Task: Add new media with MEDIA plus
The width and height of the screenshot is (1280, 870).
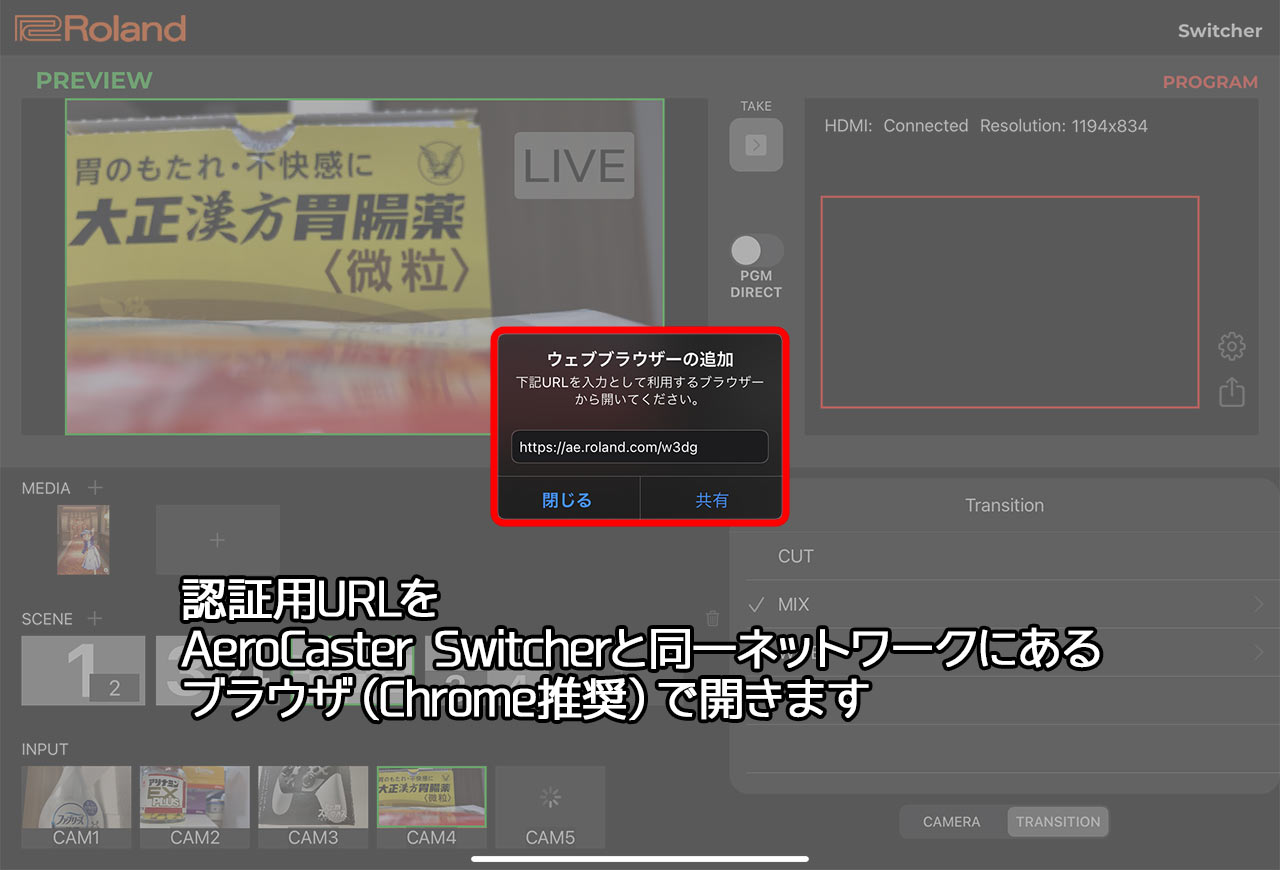Action: pyautogui.click(x=95, y=488)
